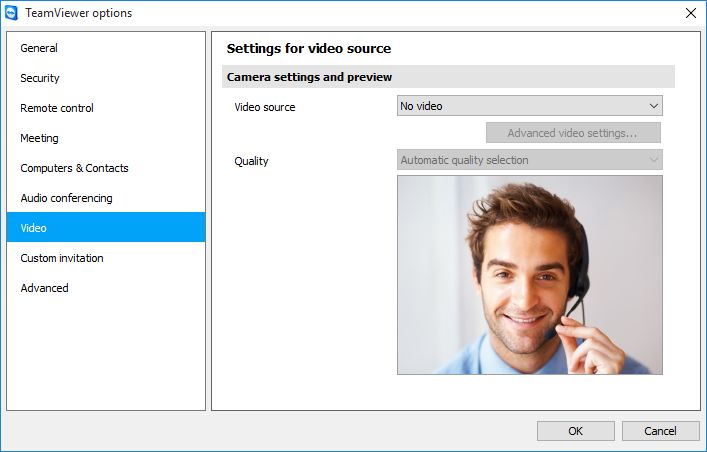Confirm options with the OK button
The height and width of the screenshot is (452, 707).
[575, 431]
